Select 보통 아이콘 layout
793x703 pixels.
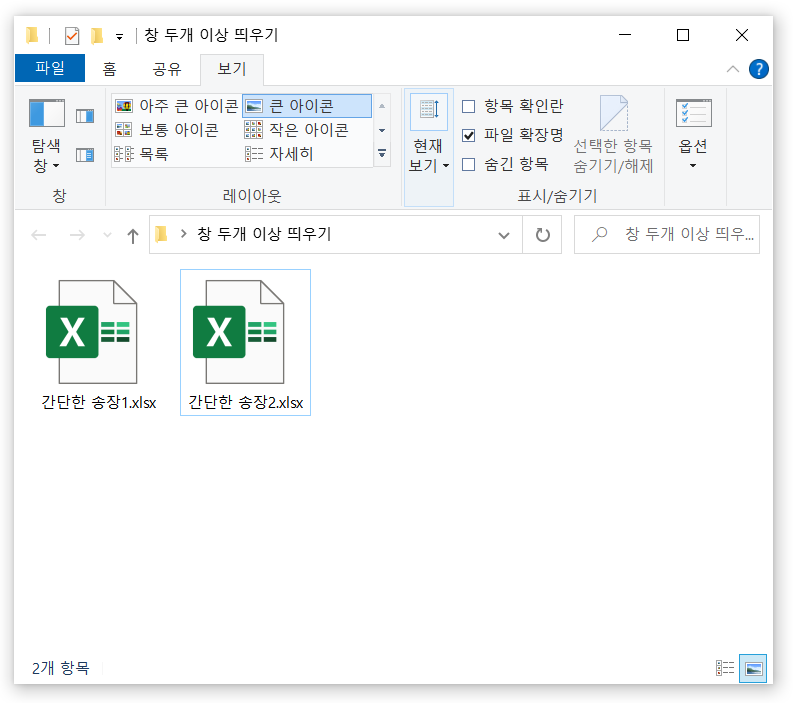[x=166, y=130]
